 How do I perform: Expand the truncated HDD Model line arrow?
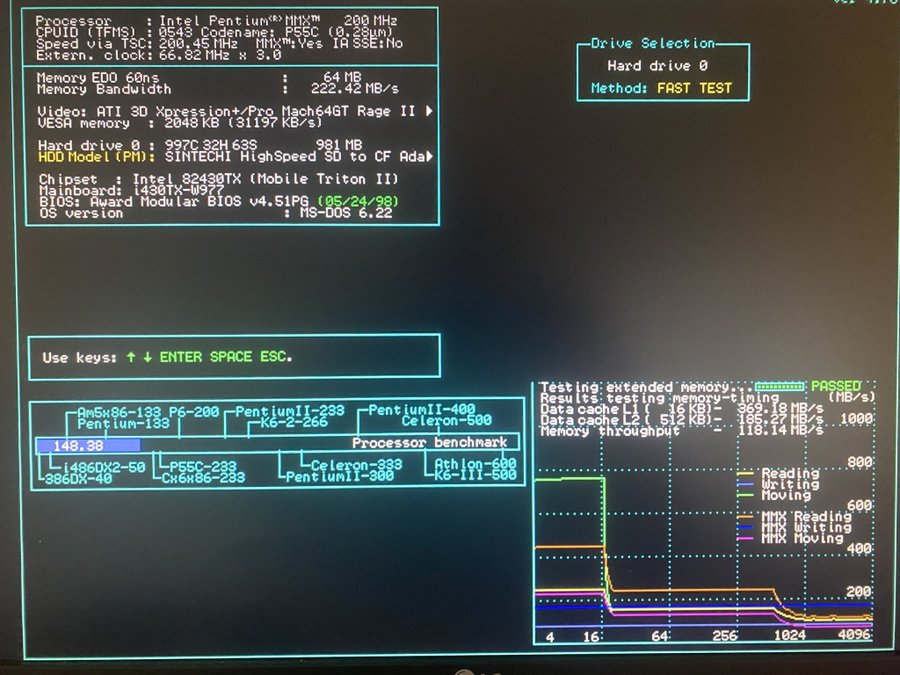[x=429, y=156]
